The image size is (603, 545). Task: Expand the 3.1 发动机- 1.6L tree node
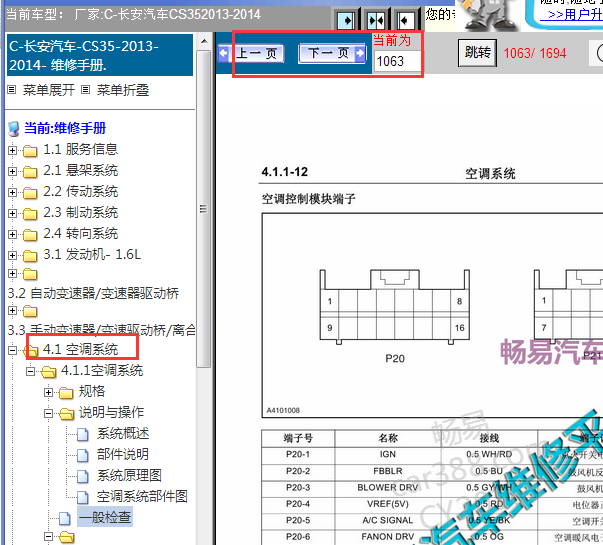coord(12,255)
